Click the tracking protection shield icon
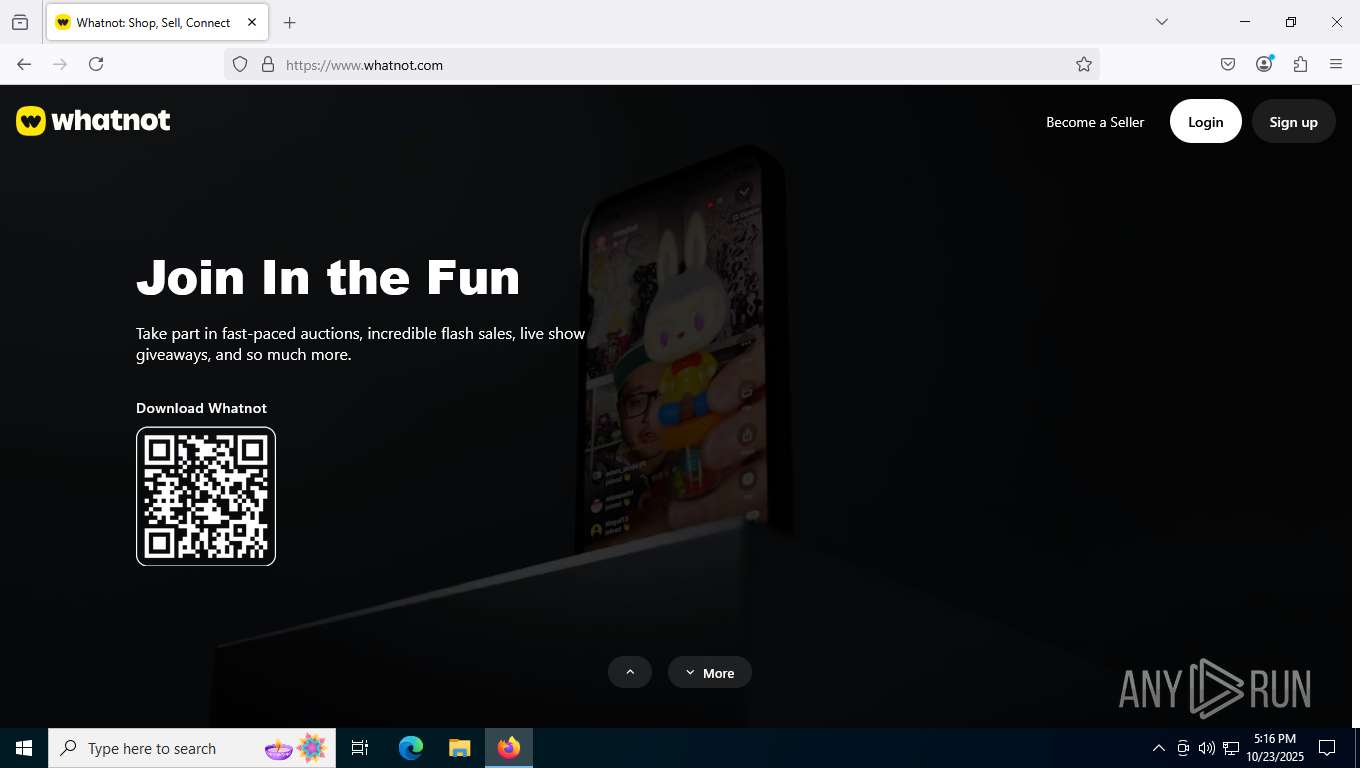This screenshot has height=768, width=1360. coord(240,65)
